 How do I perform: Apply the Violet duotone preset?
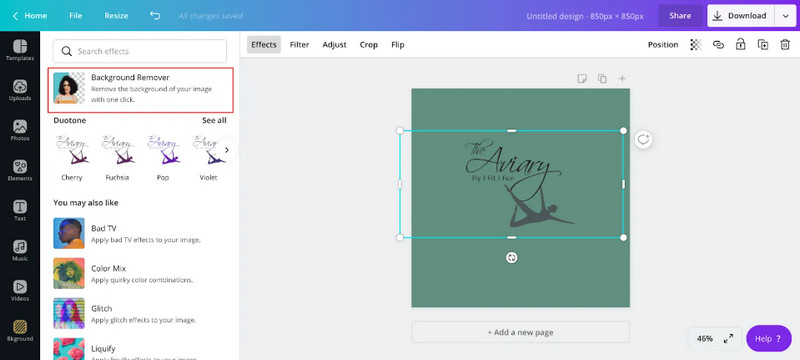click(x=208, y=158)
